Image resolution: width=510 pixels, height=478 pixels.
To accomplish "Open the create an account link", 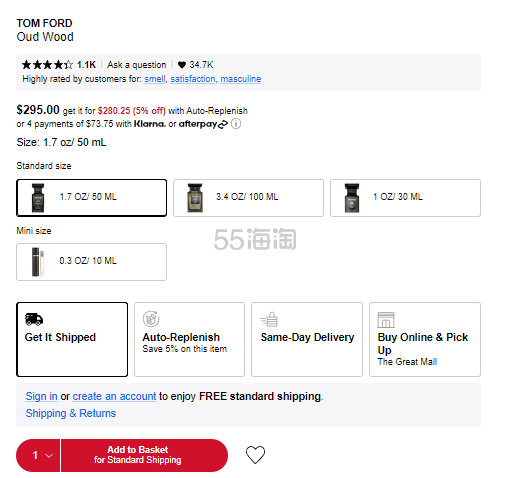I will pyautogui.click(x=114, y=396).
